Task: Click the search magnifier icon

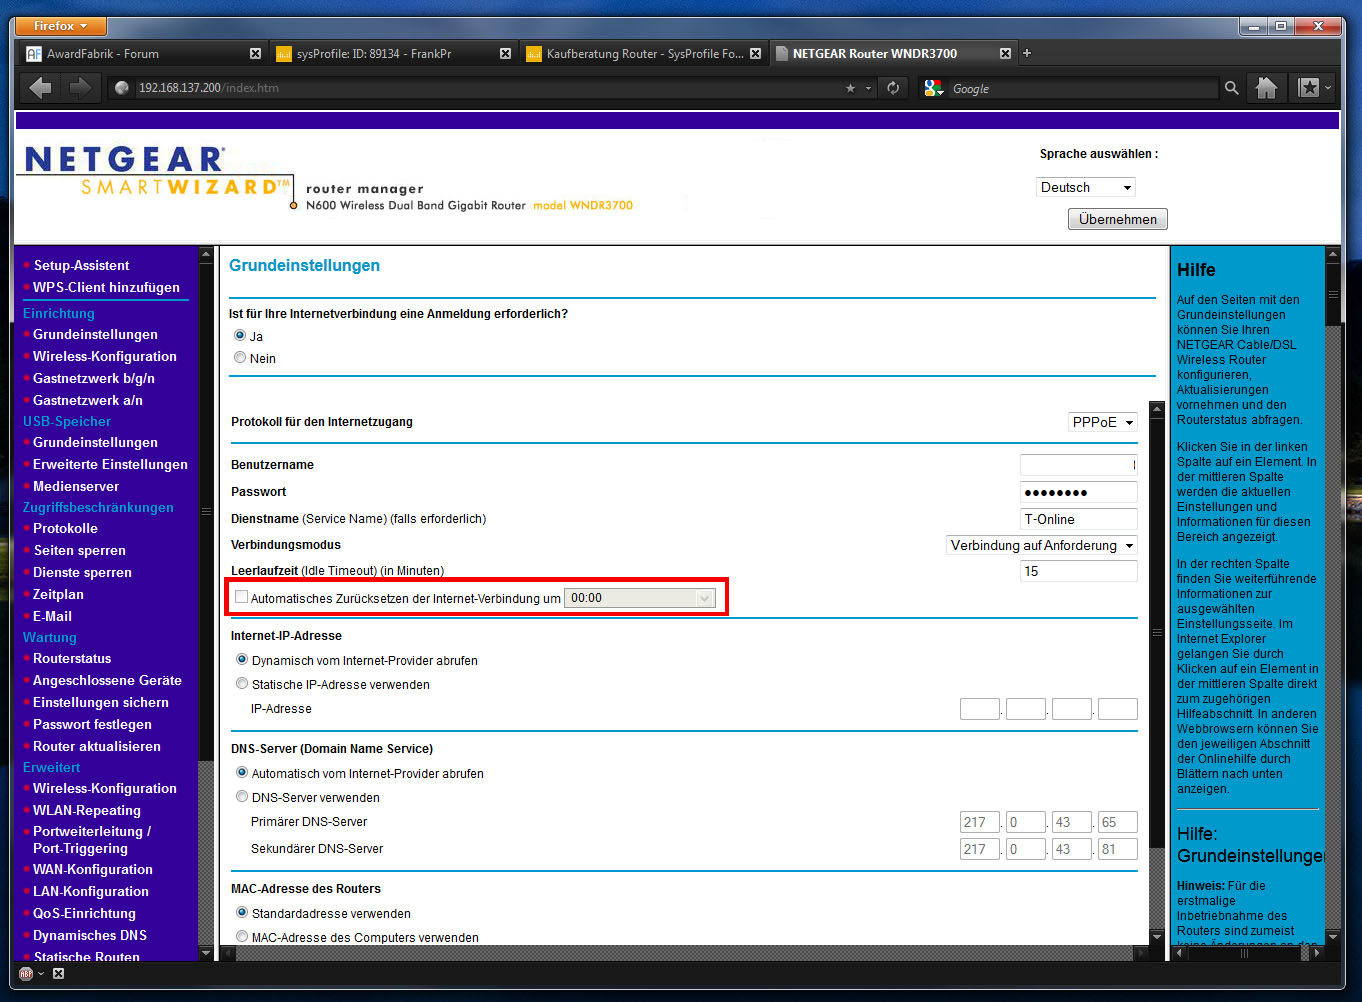Action: coord(1231,88)
